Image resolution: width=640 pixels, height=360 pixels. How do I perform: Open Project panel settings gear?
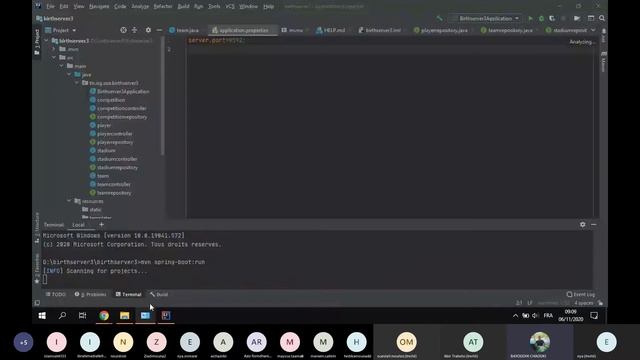click(148, 30)
